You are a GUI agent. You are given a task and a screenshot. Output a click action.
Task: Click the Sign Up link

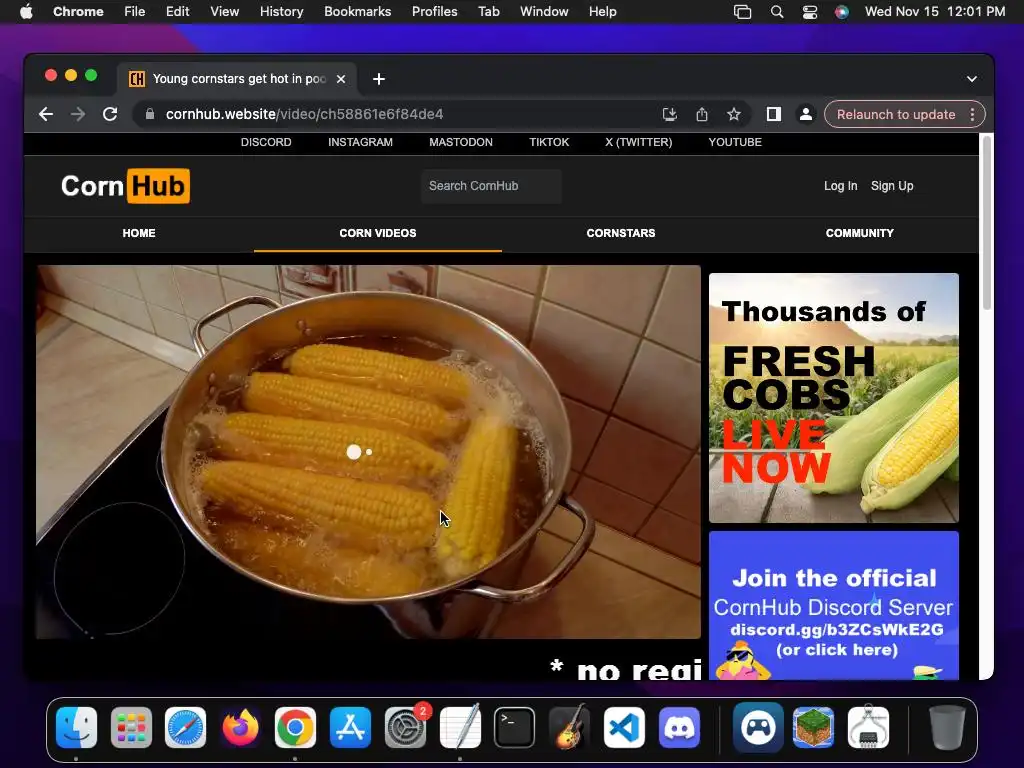(892, 186)
